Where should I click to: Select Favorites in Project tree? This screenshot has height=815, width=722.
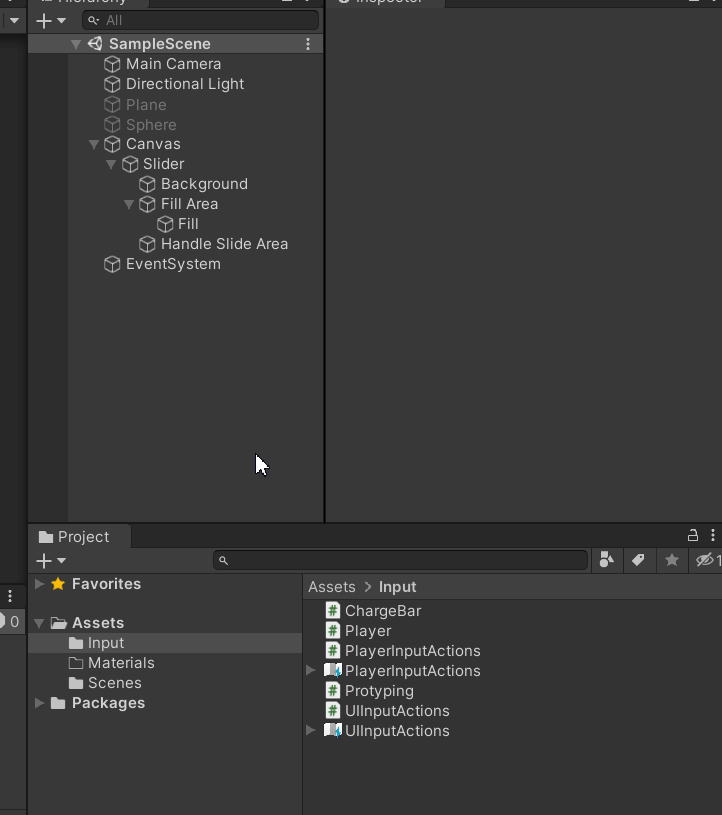pos(106,584)
